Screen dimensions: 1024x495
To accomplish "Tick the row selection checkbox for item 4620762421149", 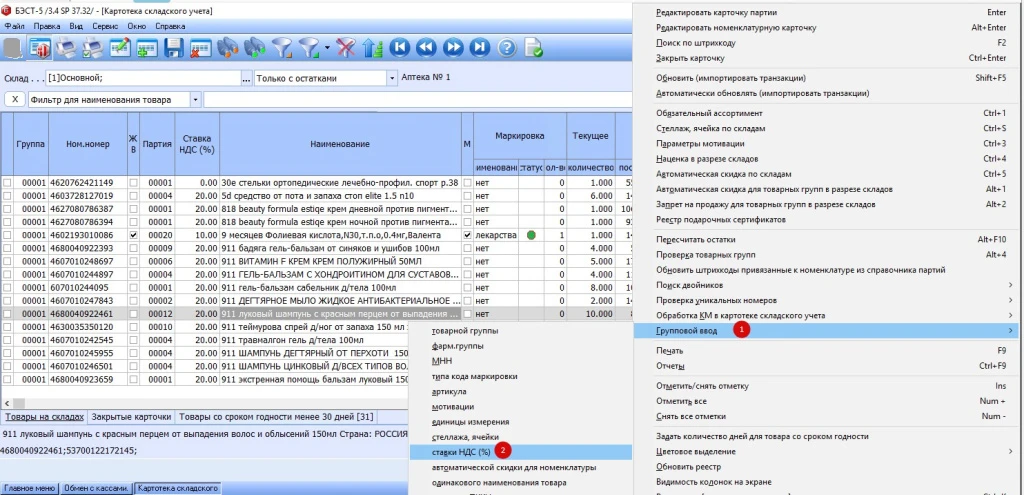I will tap(8, 183).
